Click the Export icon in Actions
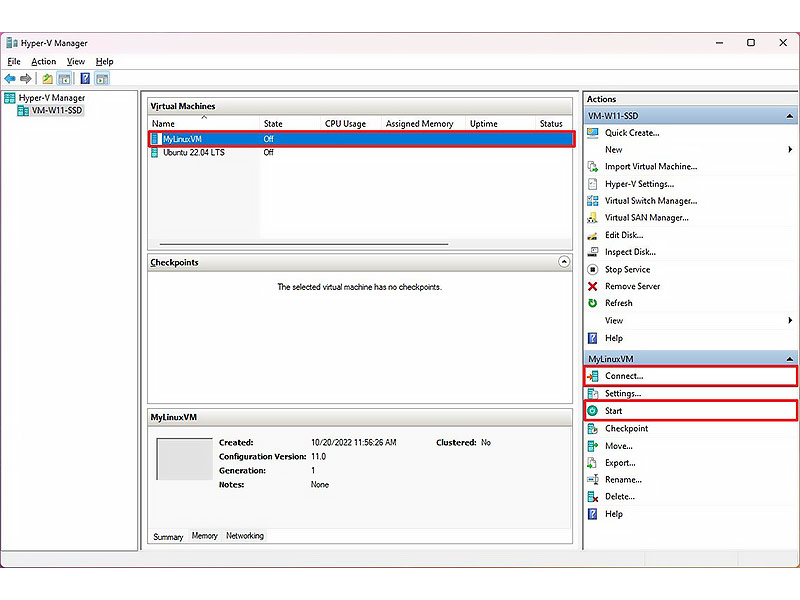The height and width of the screenshot is (600, 800). coord(592,463)
